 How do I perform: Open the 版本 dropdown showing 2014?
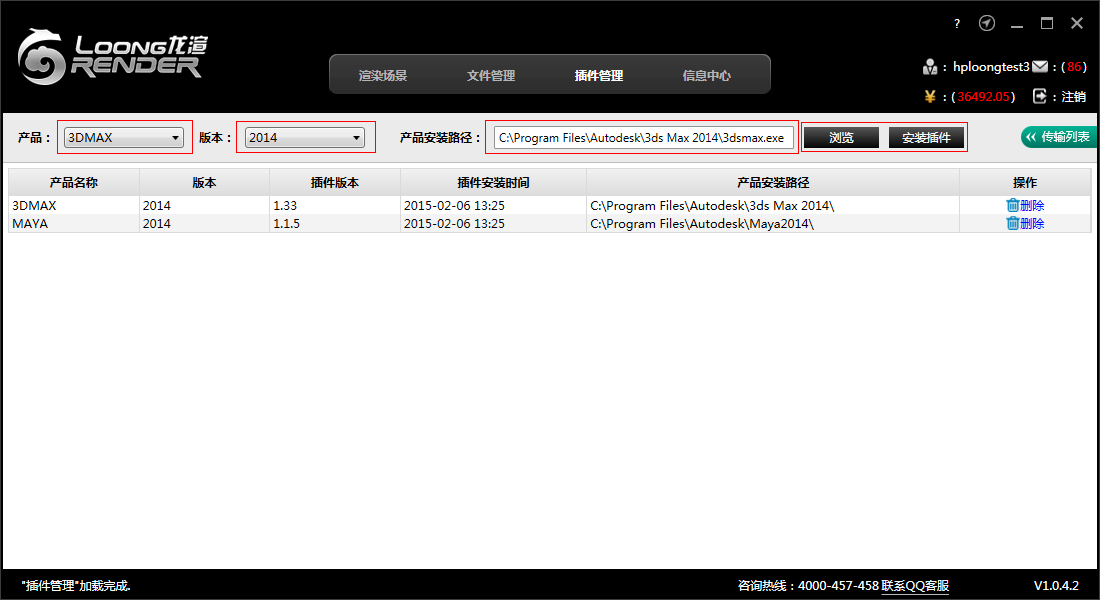(x=304, y=138)
